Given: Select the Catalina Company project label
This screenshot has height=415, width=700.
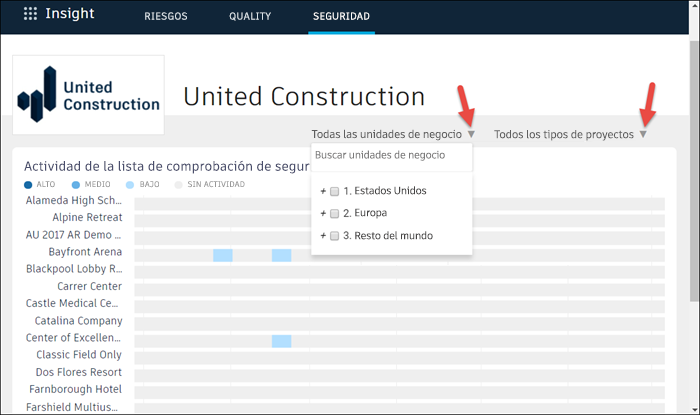Looking at the screenshot, I should click(x=79, y=321).
